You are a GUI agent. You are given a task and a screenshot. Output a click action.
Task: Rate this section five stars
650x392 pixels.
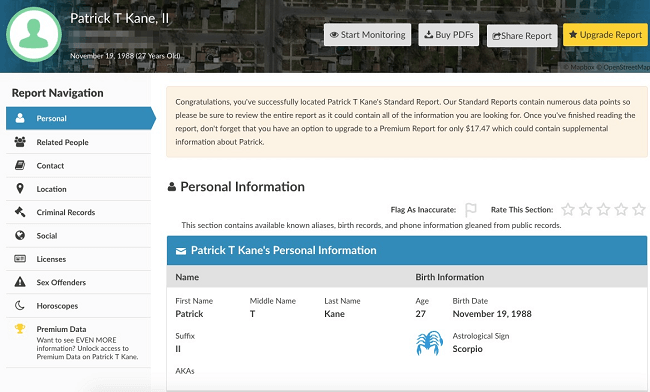[639, 210]
